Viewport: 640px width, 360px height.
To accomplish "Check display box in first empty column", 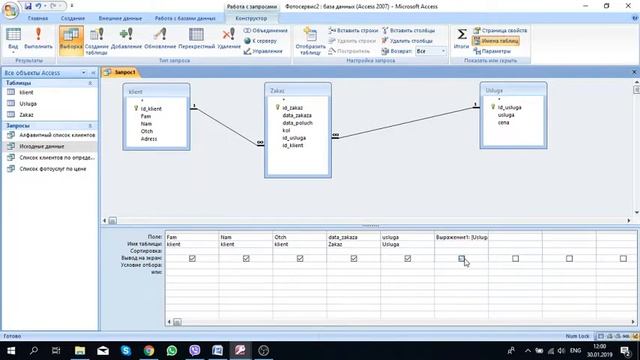I will pos(516,258).
